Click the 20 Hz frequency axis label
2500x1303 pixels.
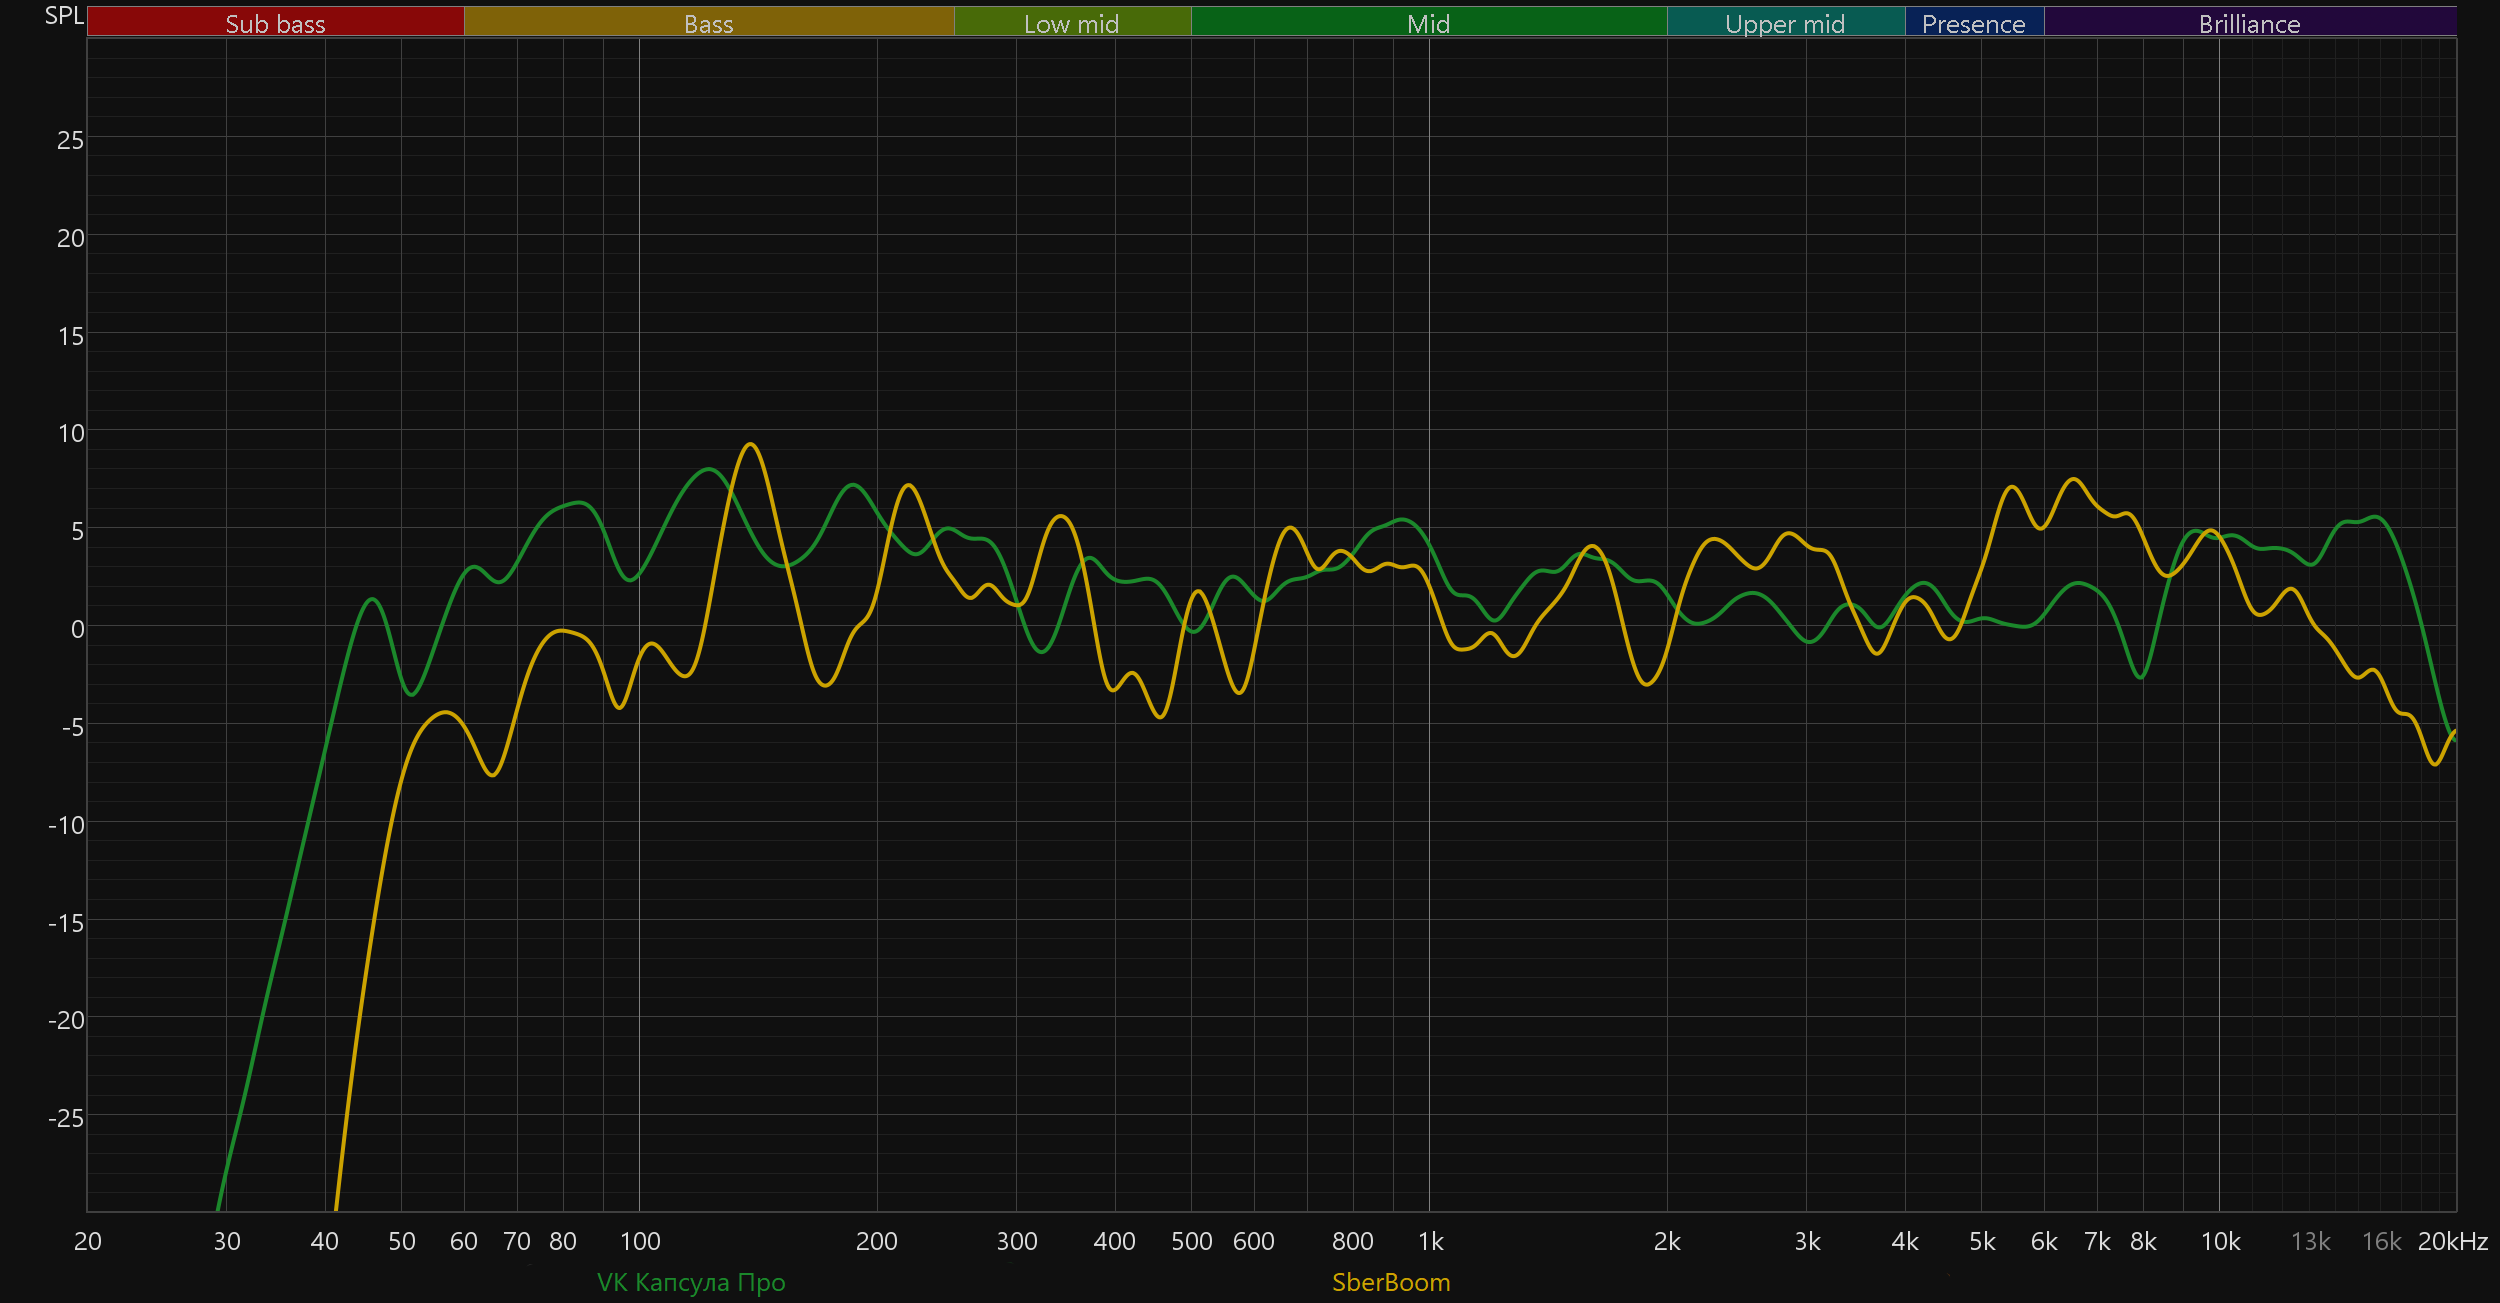click(88, 1242)
